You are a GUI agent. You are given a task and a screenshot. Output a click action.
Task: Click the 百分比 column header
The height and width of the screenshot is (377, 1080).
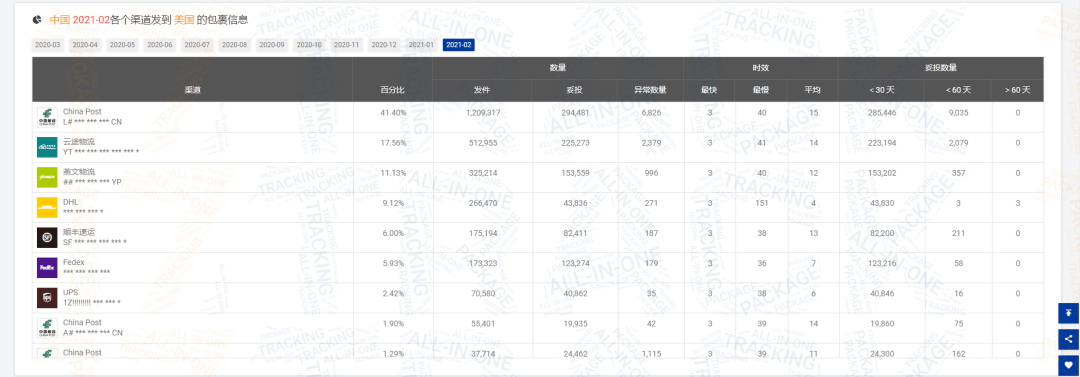[393, 90]
